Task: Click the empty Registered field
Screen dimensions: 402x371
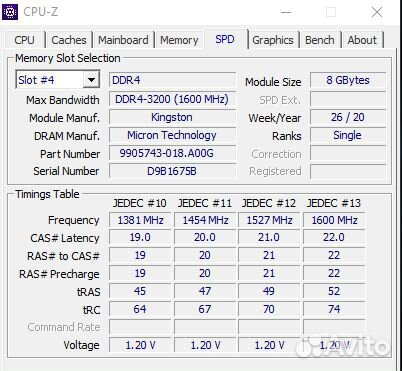Action: coord(348,171)
